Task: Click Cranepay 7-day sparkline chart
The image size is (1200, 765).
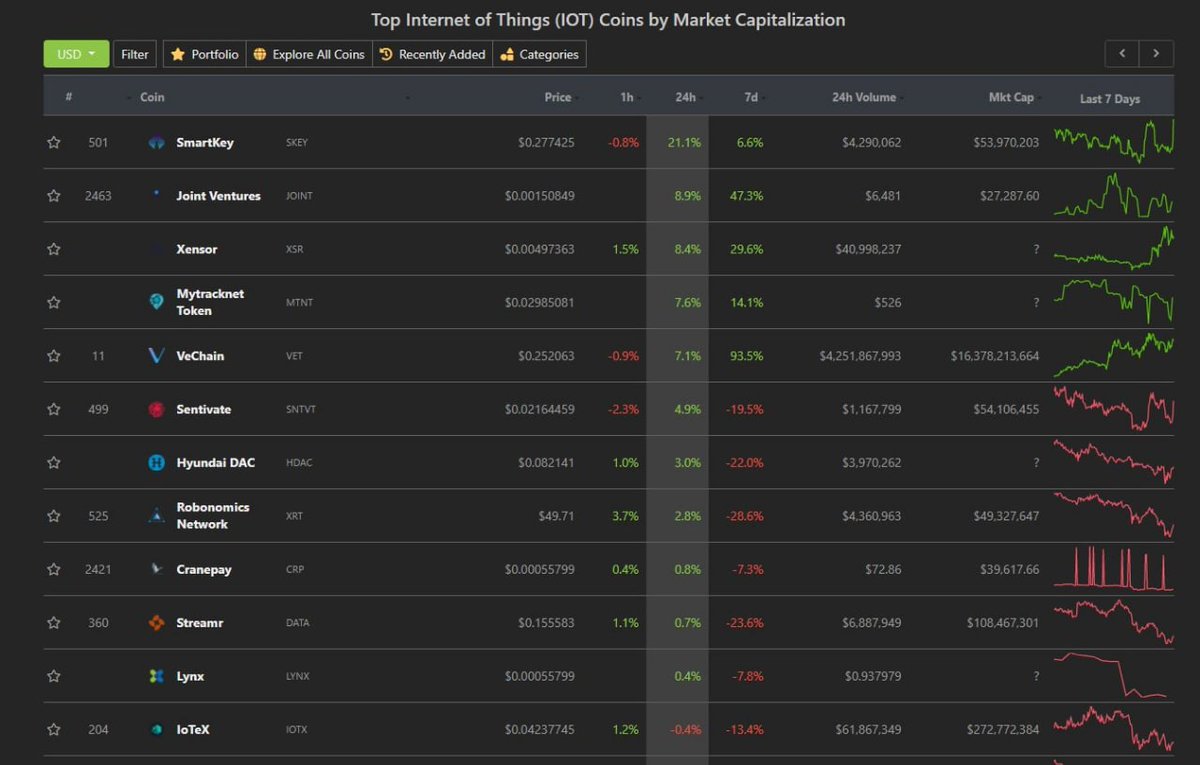Action: click(x=1113, y=569)
